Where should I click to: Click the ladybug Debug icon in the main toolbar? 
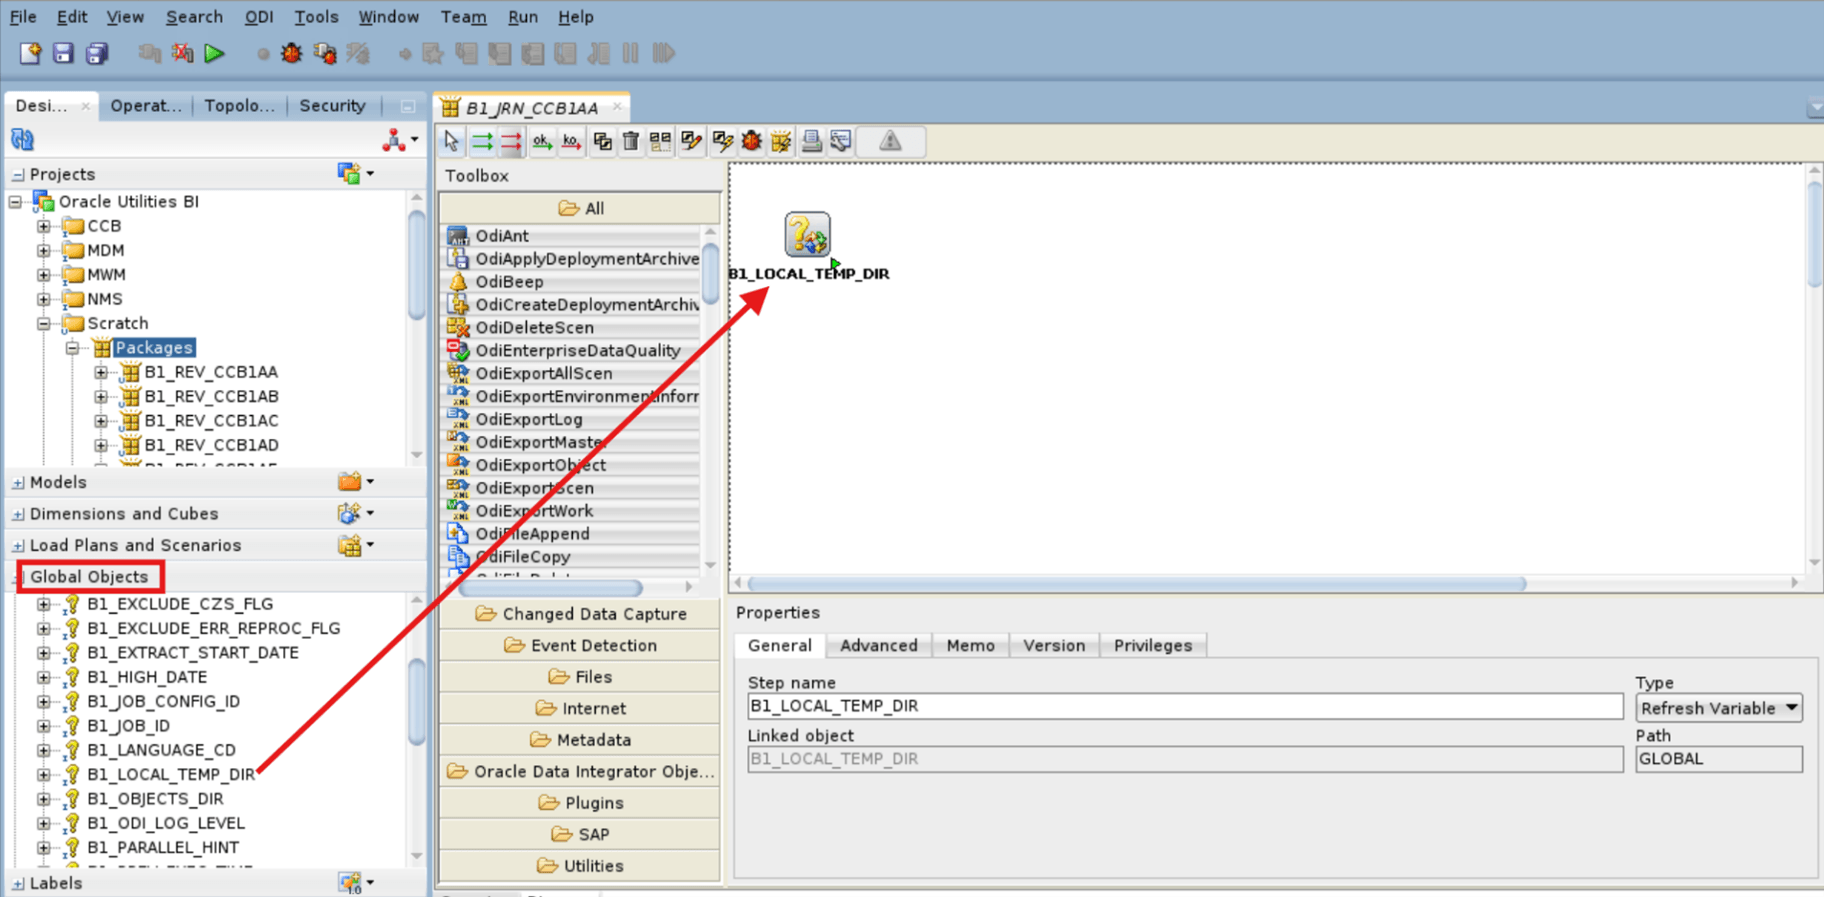[x=292, y=53]
